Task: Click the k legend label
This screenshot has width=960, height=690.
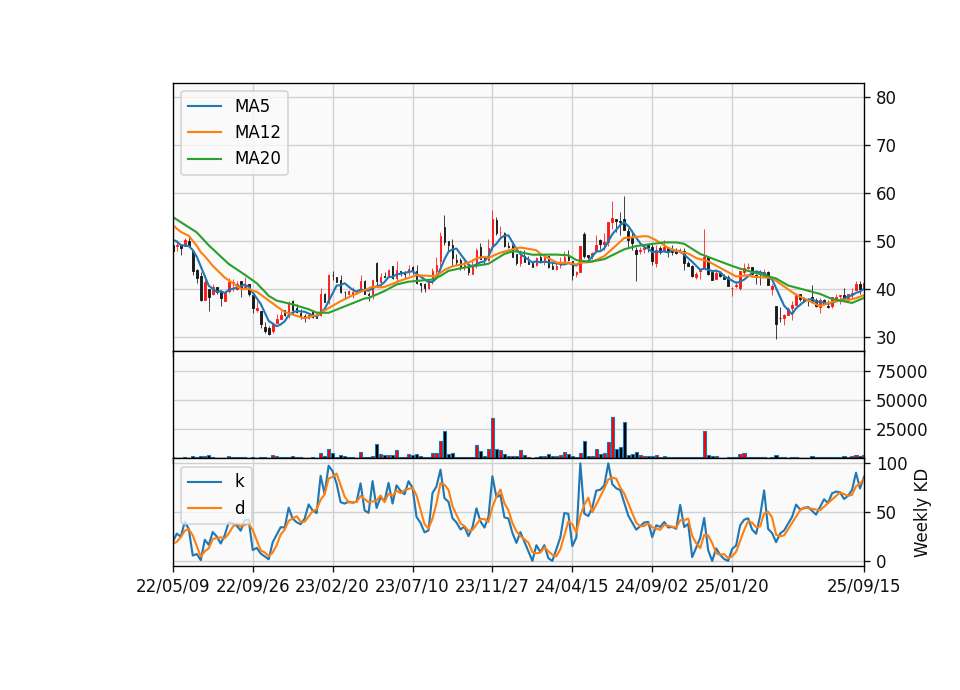Action: [239, 481]
